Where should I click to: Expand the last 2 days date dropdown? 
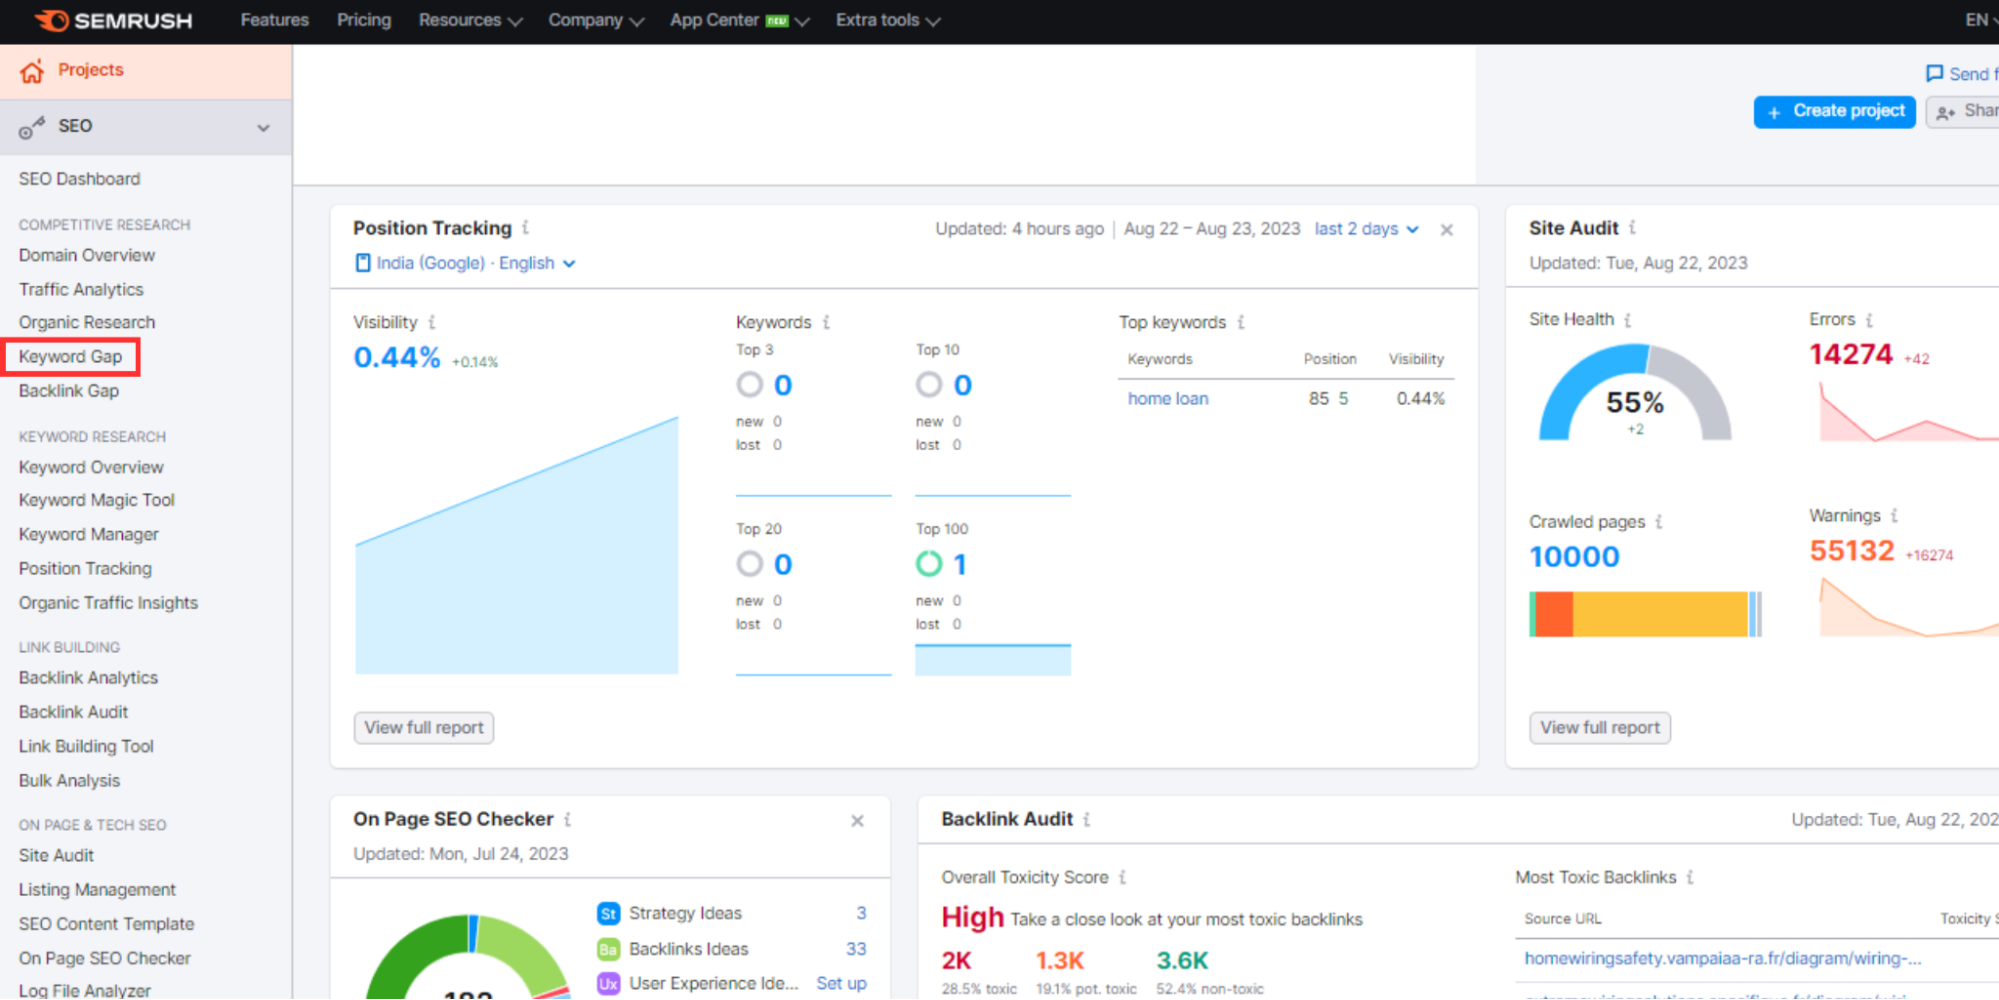coord(1366,229)
